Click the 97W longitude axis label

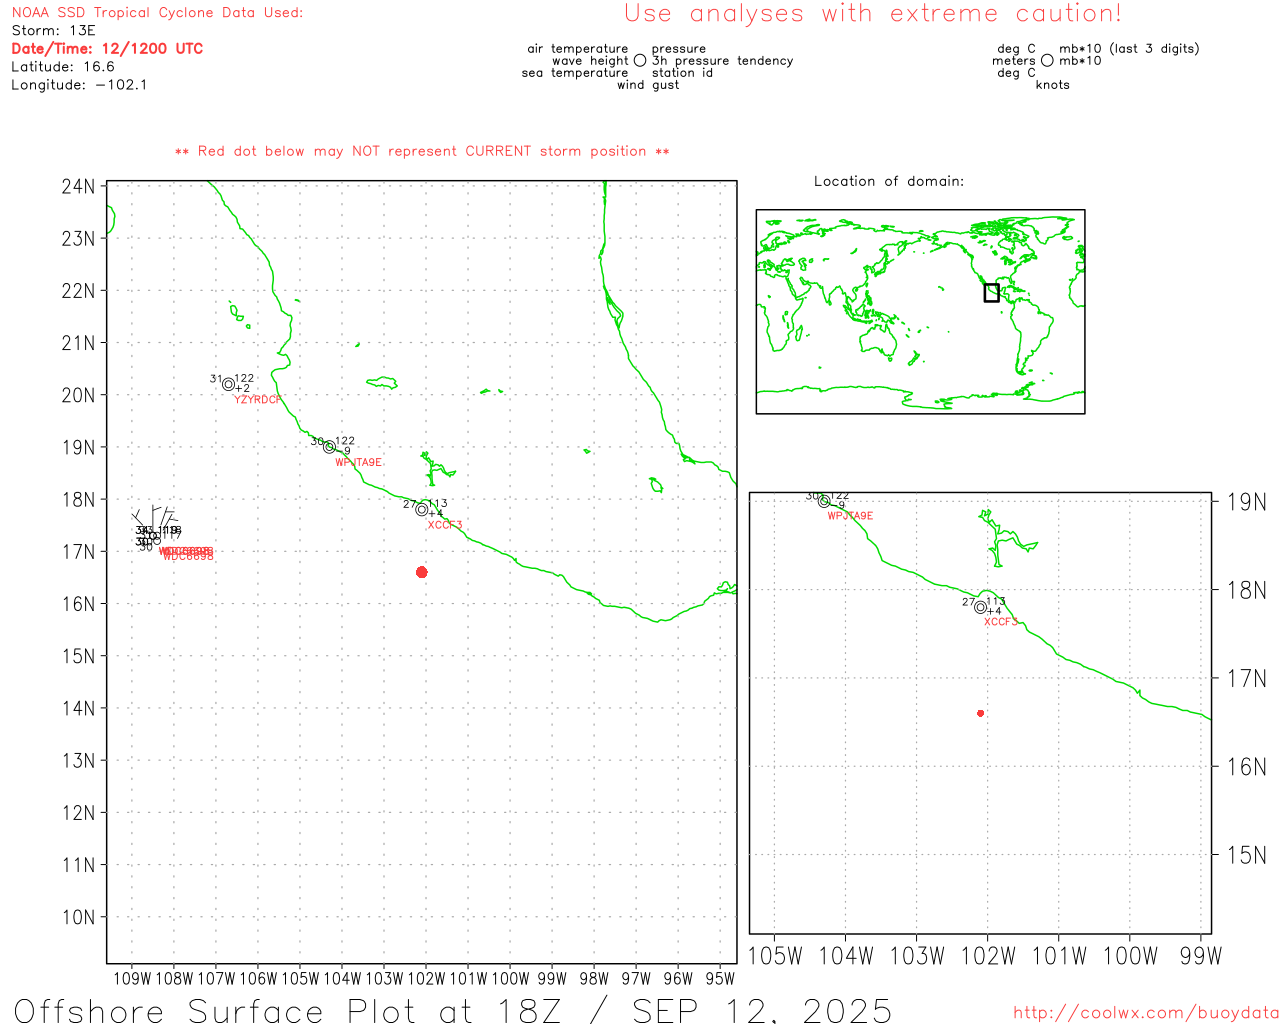click(x=636, y=979)
